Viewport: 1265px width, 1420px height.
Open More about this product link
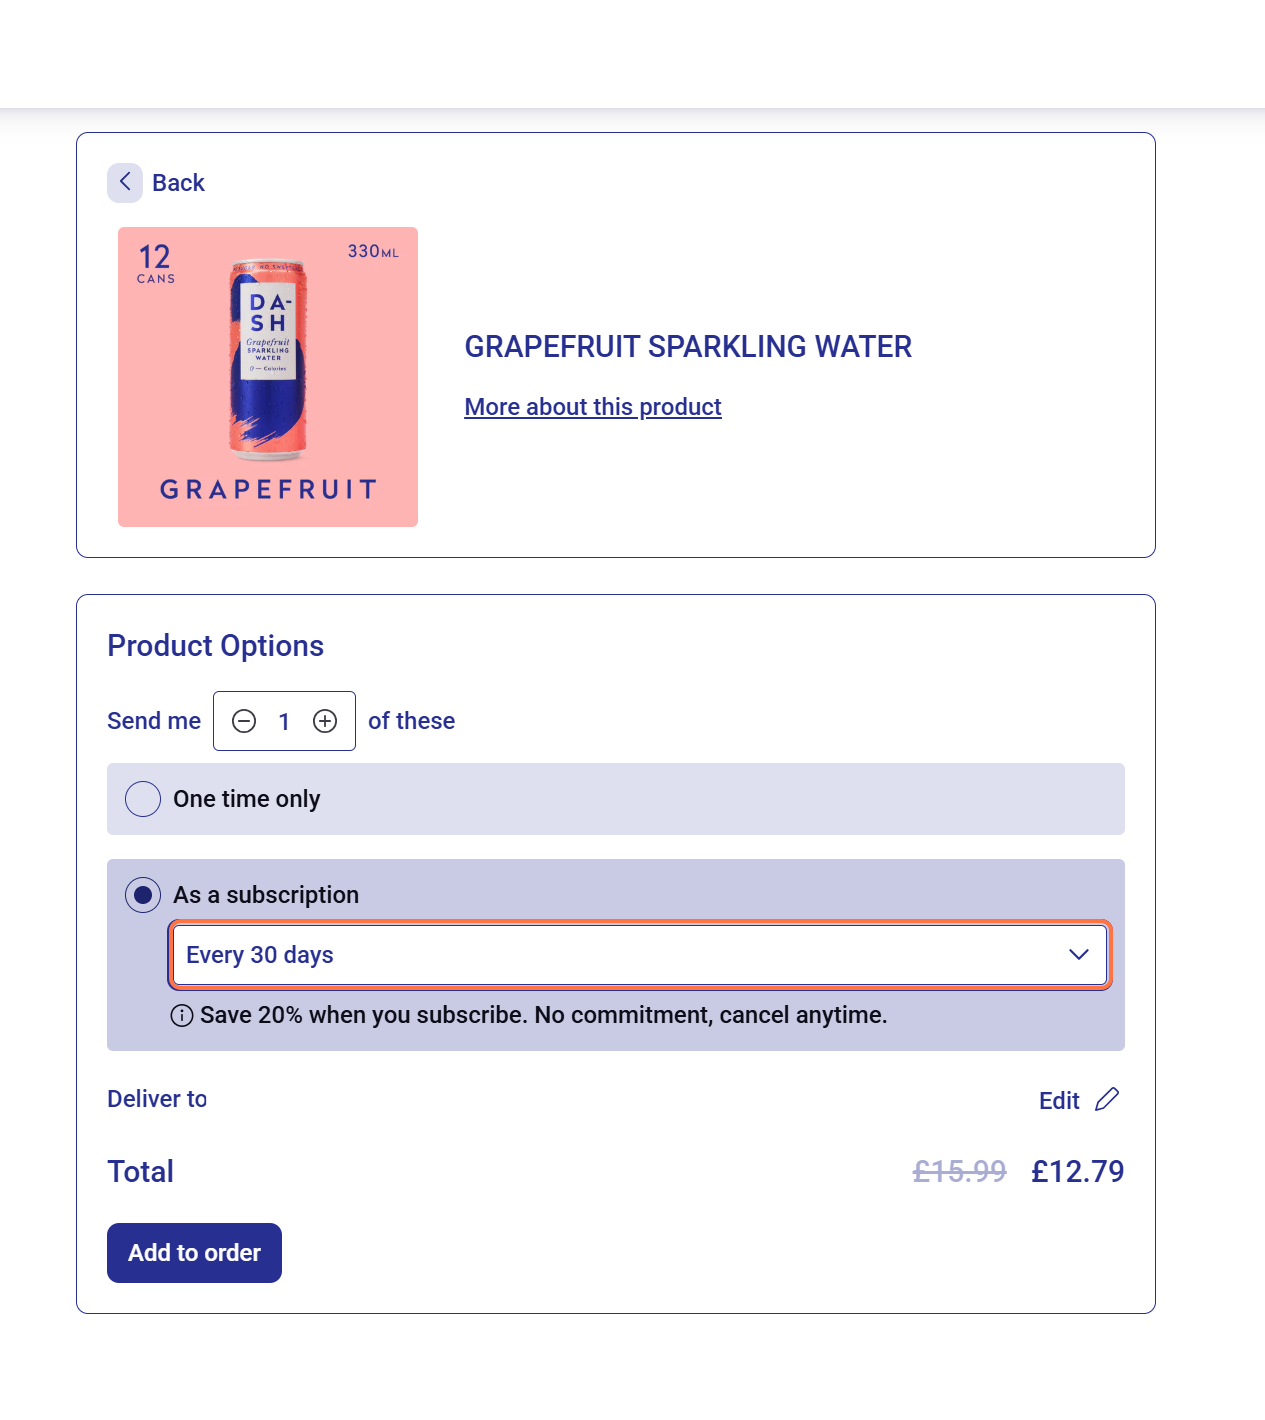pyautogui.click(x=593, y=407)
